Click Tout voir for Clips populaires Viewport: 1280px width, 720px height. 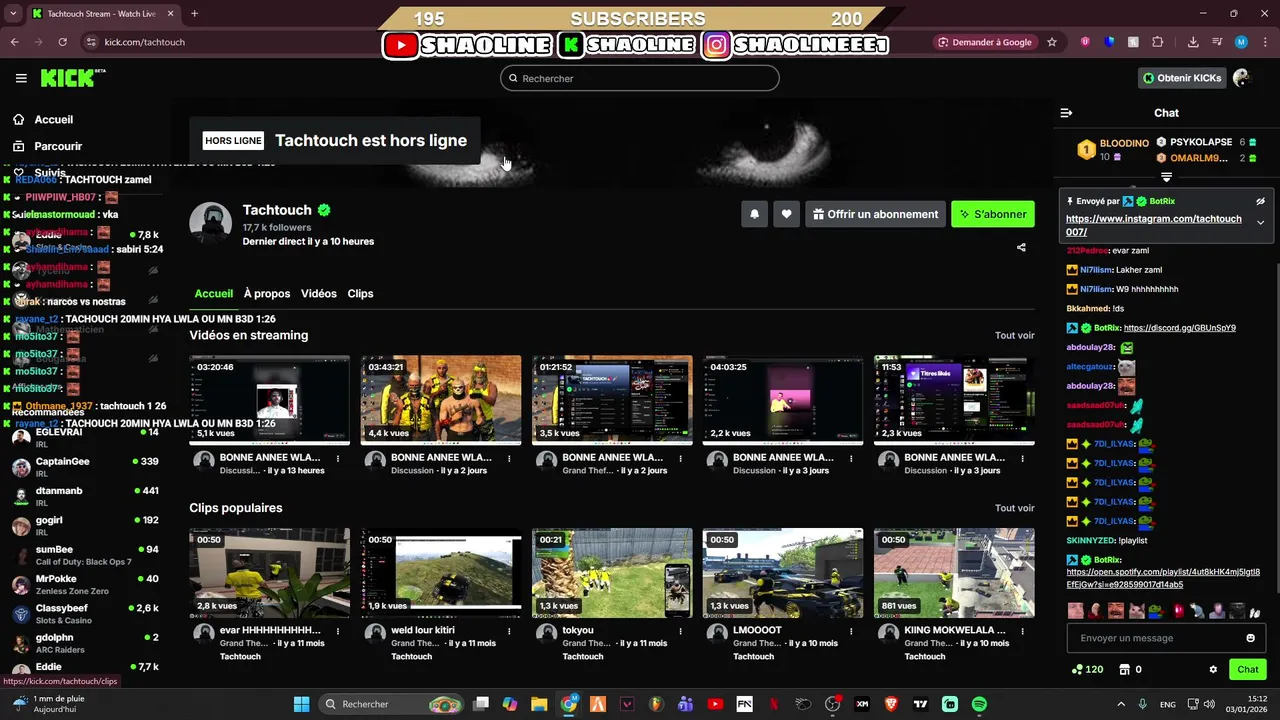click(x=1014, y=508)
